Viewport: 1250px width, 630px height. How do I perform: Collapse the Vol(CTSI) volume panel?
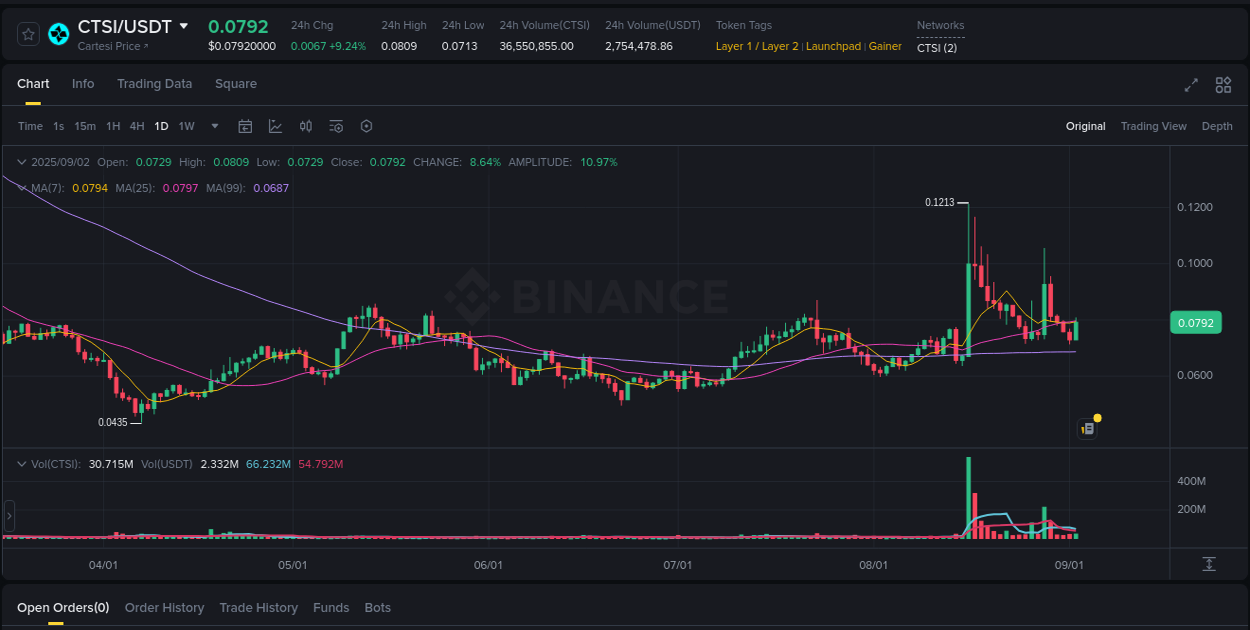tap(20, 464)
